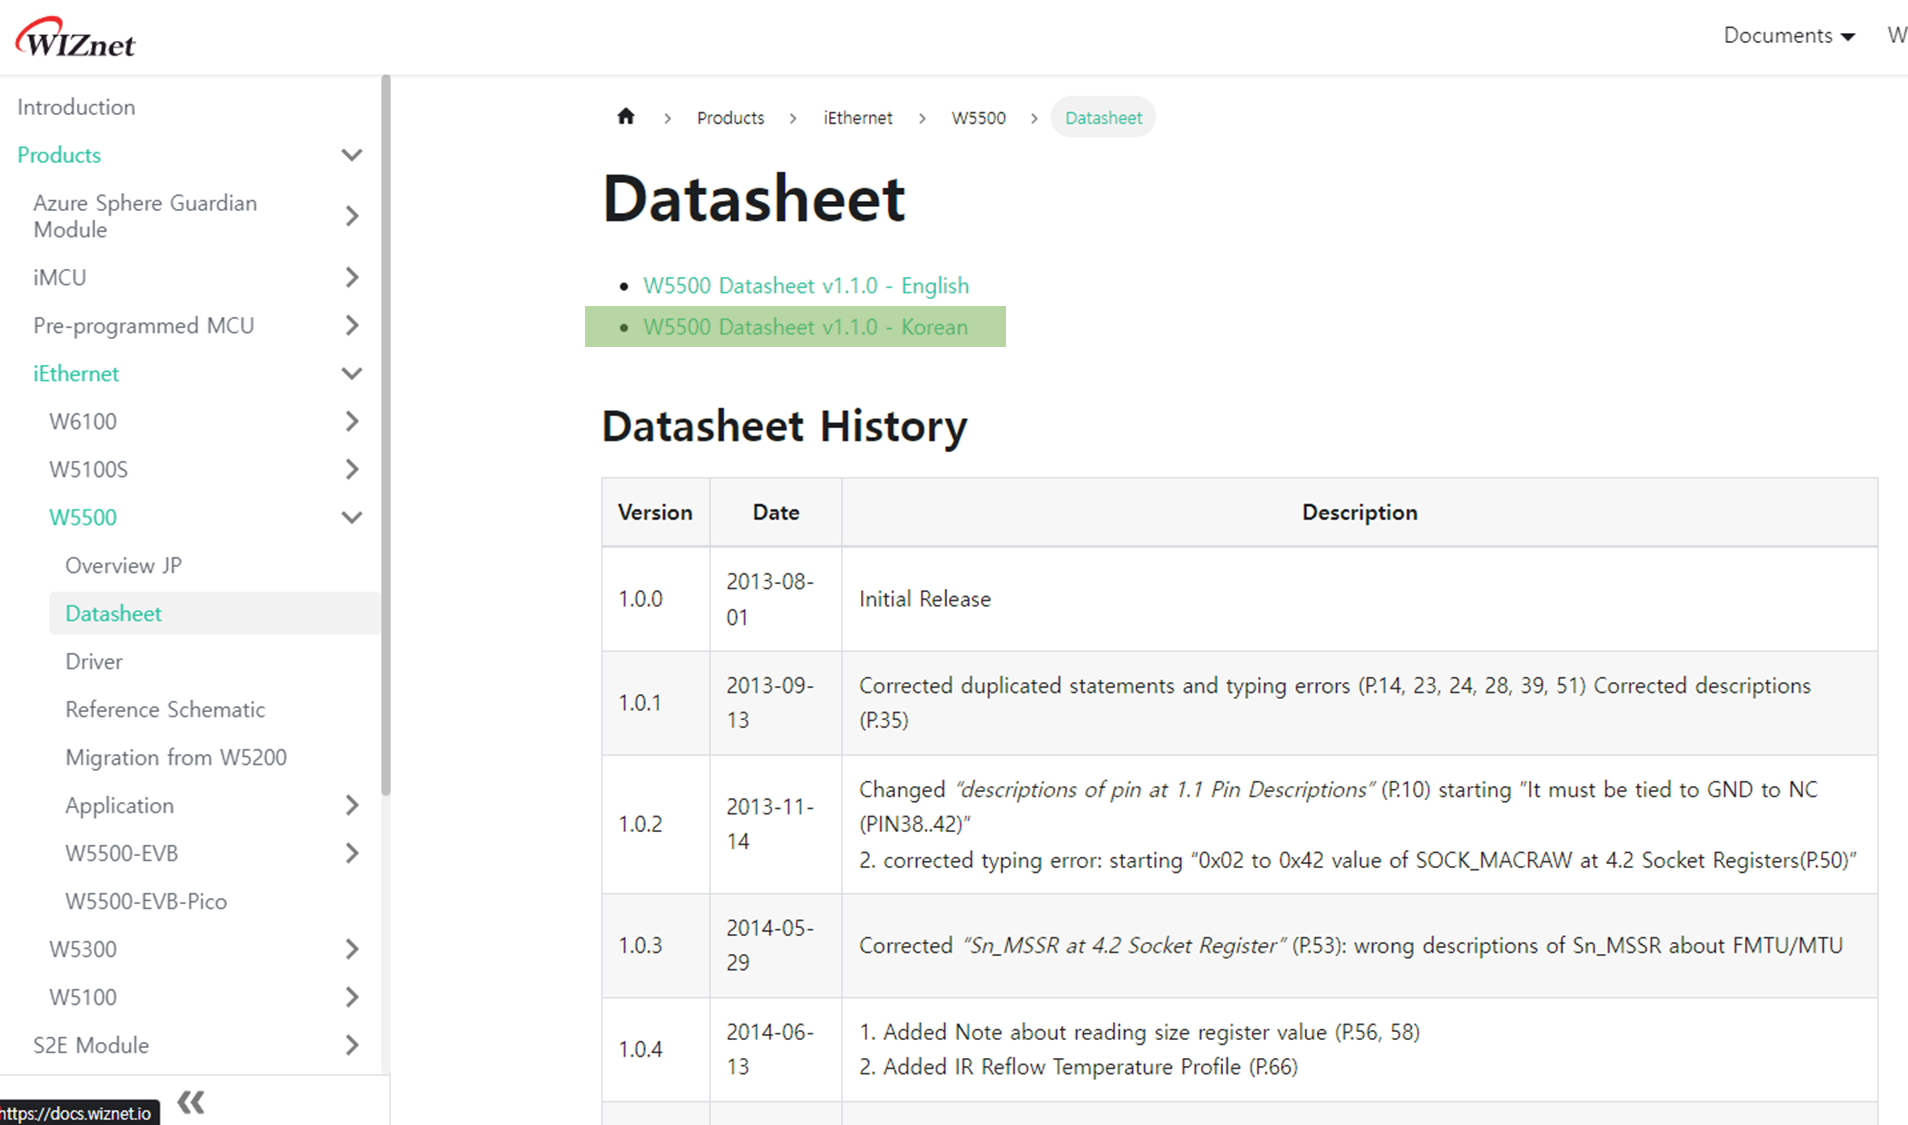Click the Version column header
Screen dimensions: 1908x1125
click(655, 512)
